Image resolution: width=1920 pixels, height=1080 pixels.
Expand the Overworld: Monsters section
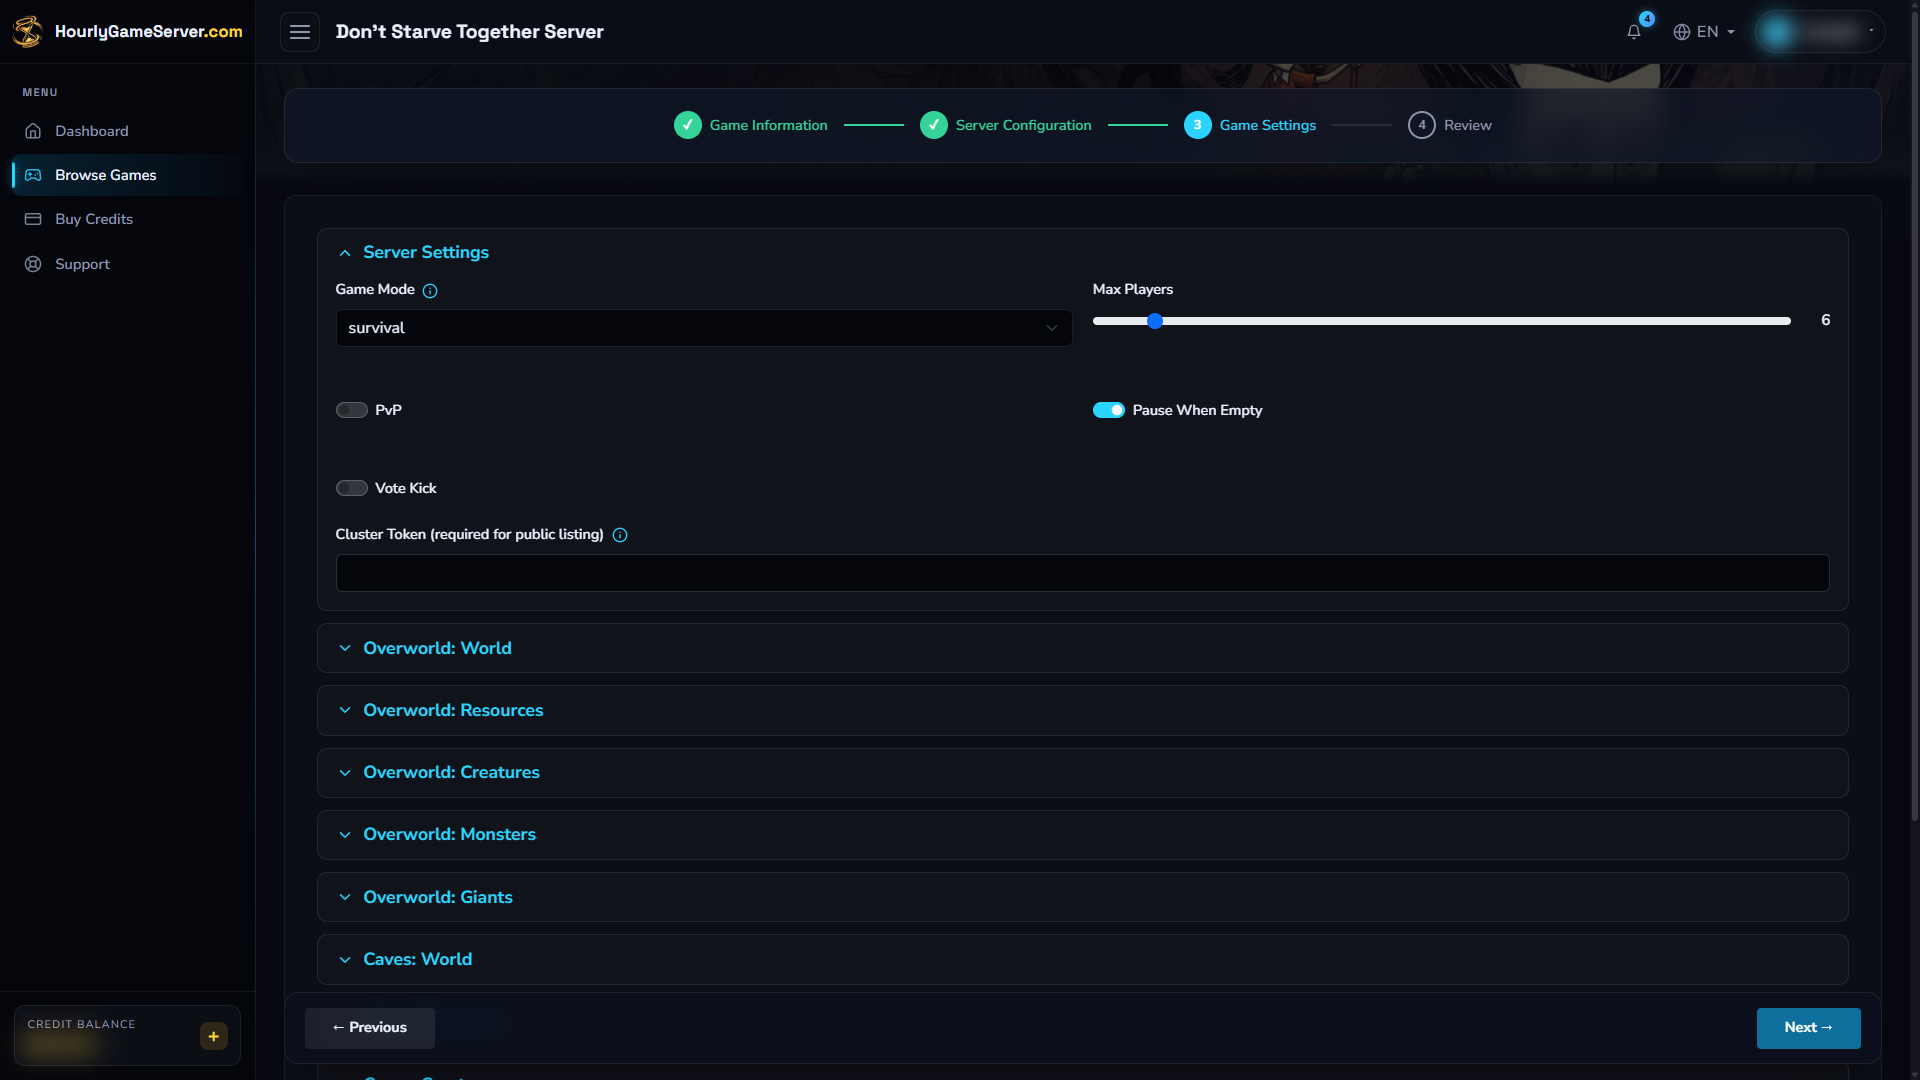point(1082,834)
